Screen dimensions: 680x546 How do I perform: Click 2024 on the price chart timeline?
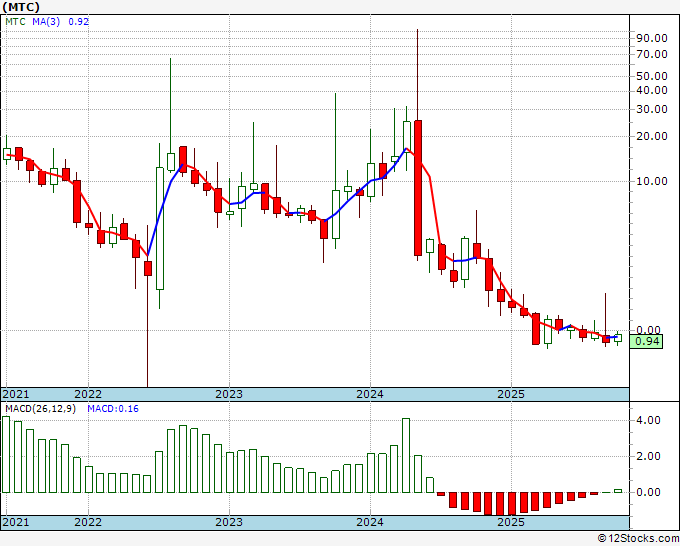[x=370, y=394]
